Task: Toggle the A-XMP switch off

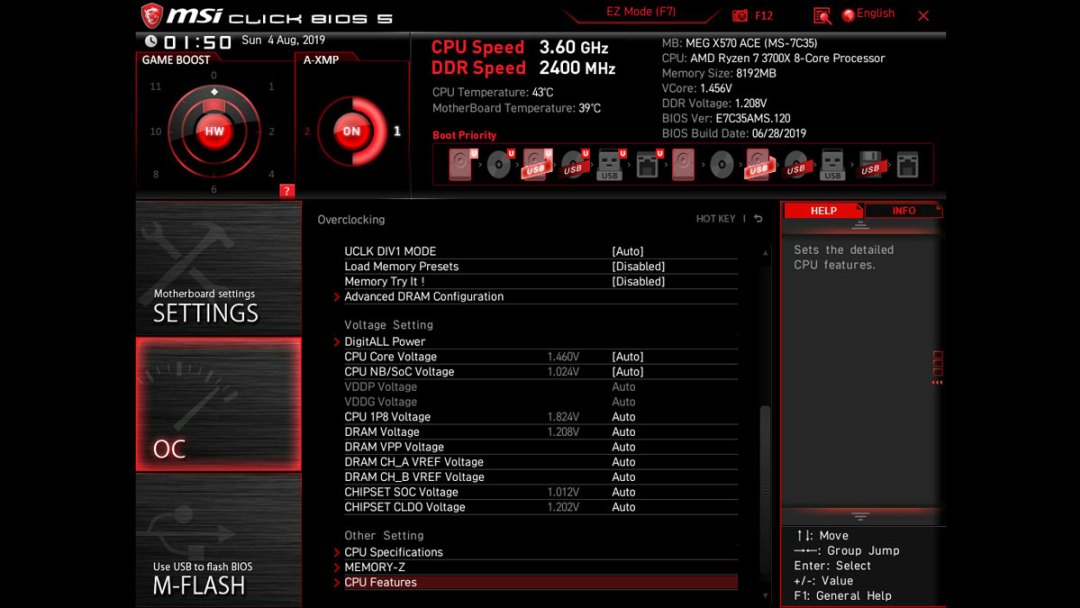Action: pyautogui.click(x=352, y=130)
